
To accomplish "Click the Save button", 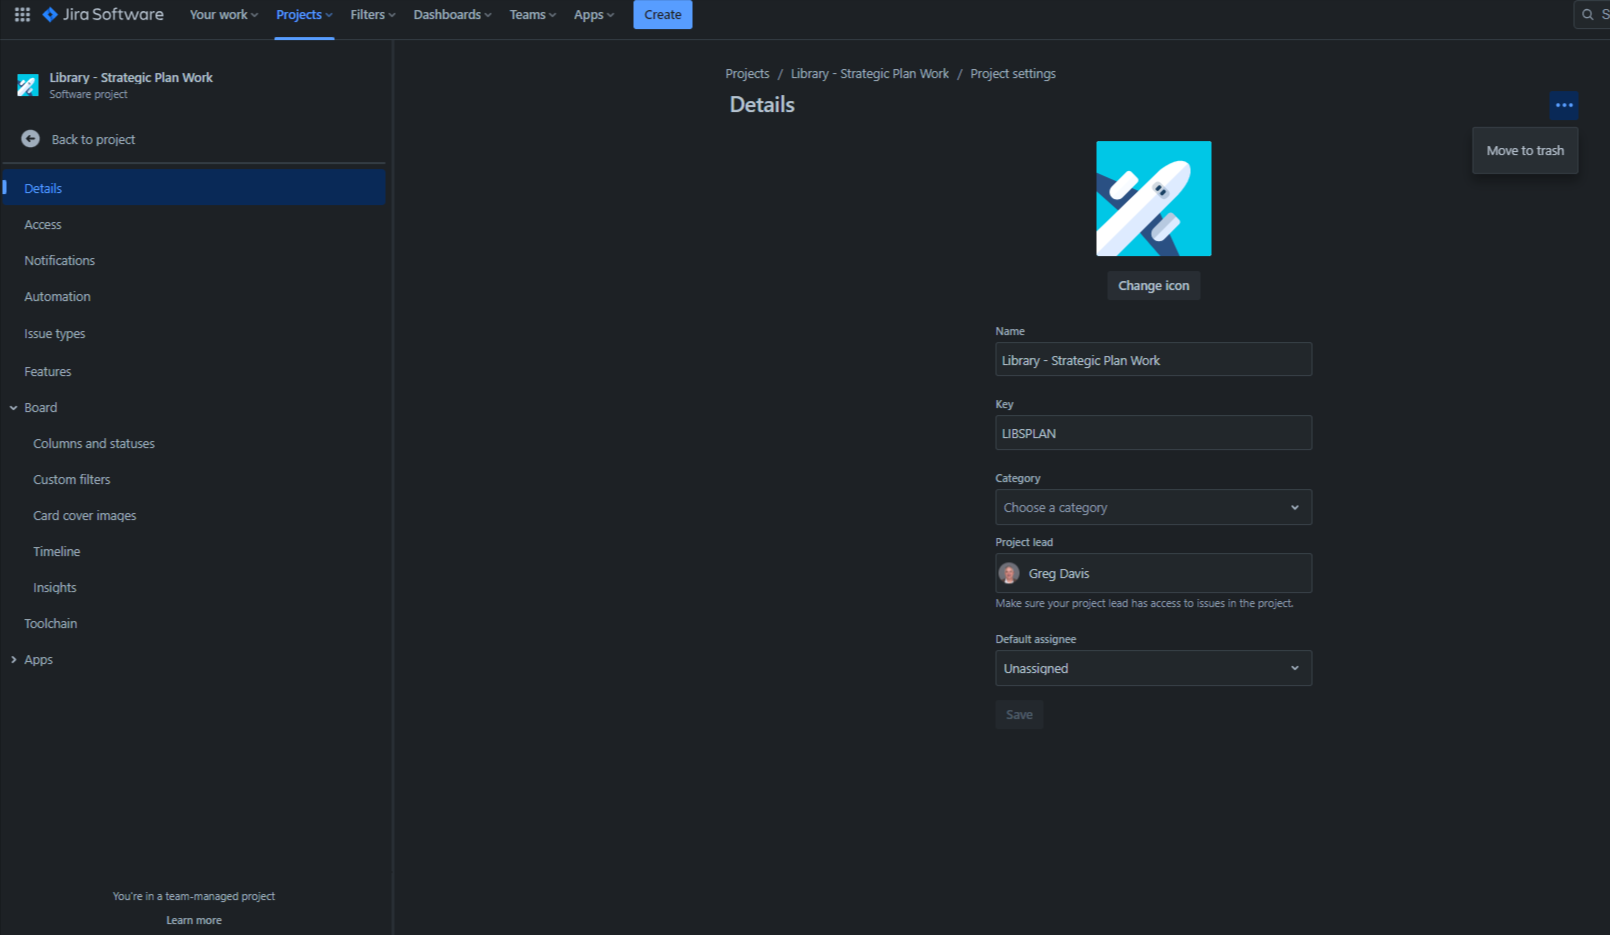I will [x=1019, y=714].
